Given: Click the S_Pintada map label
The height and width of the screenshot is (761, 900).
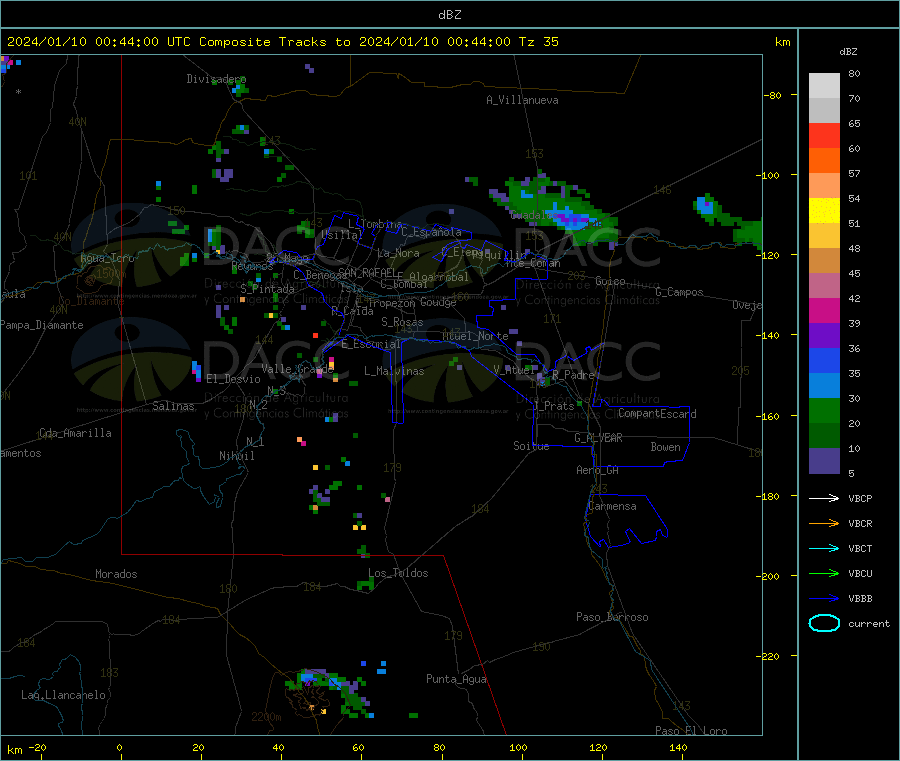Looking at the screenshot, I should 267,289.
